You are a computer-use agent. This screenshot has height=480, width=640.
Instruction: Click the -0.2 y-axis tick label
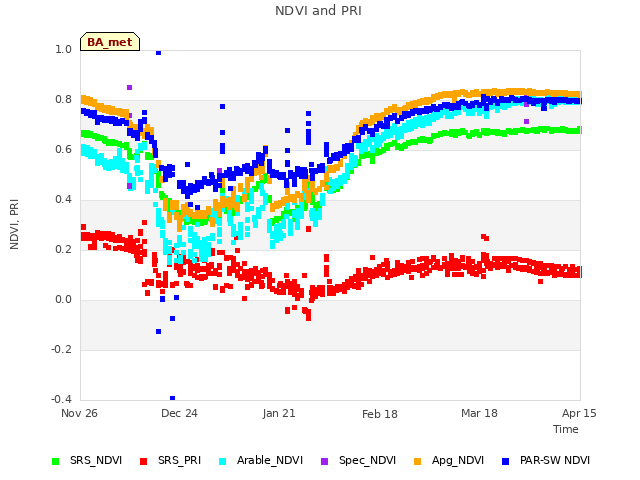click(61, 349)
